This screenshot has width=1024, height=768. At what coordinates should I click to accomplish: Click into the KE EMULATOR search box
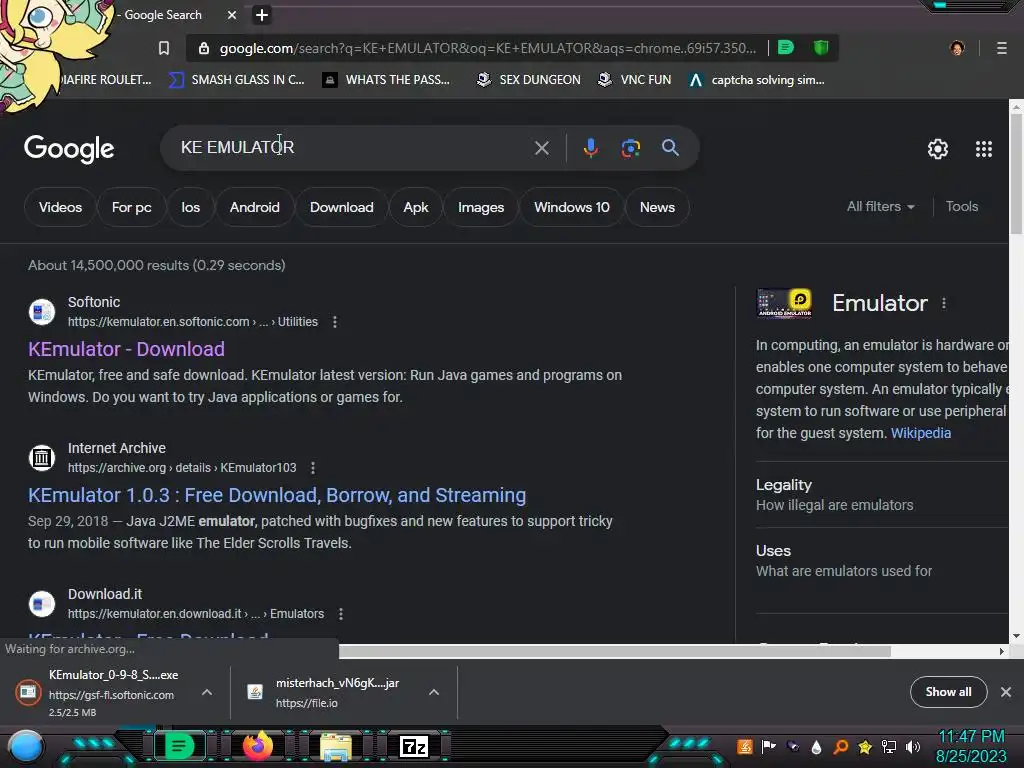pyautogui.click(x=353, y=148)
